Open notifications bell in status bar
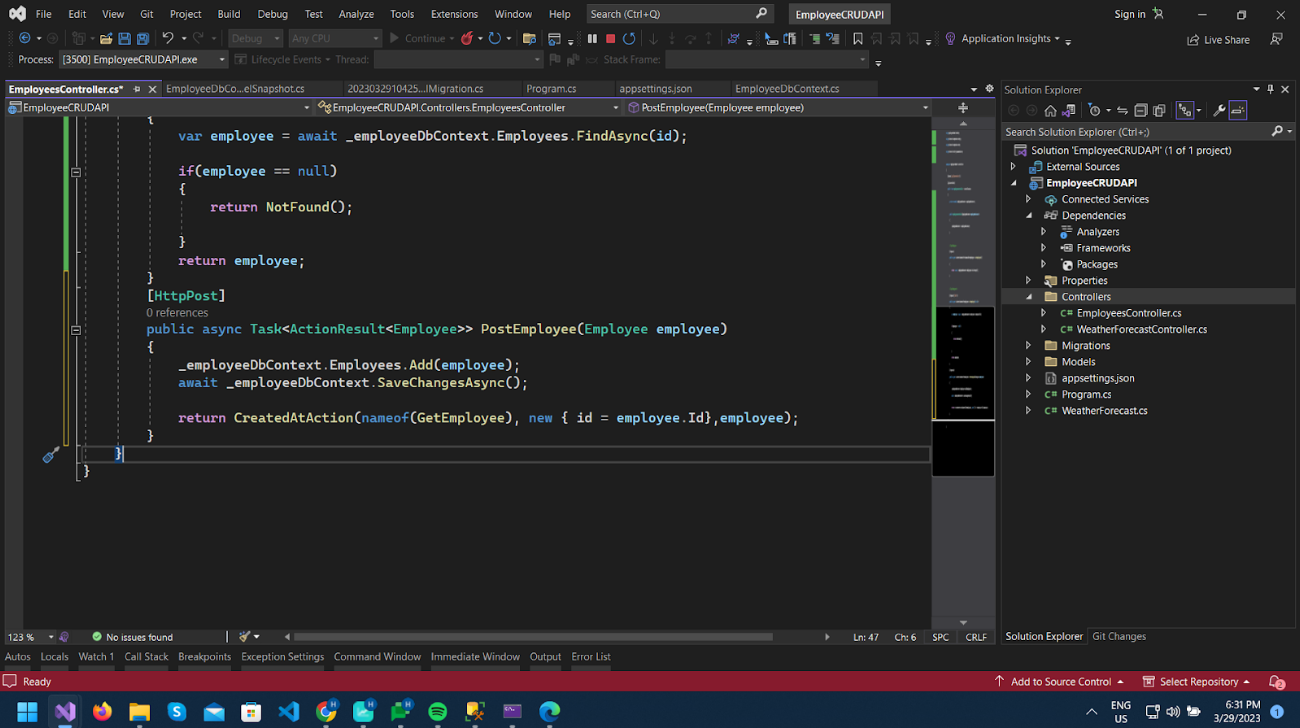 click(1276, 682)
